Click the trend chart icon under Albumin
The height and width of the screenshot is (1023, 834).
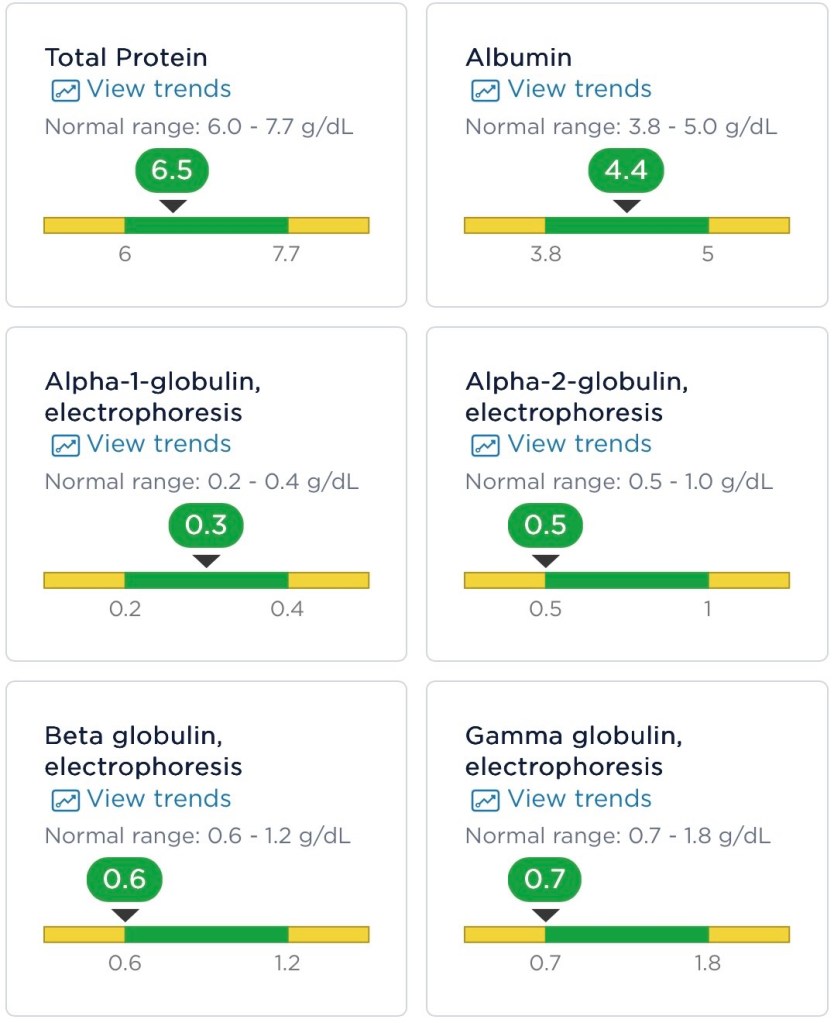point(485,90)
